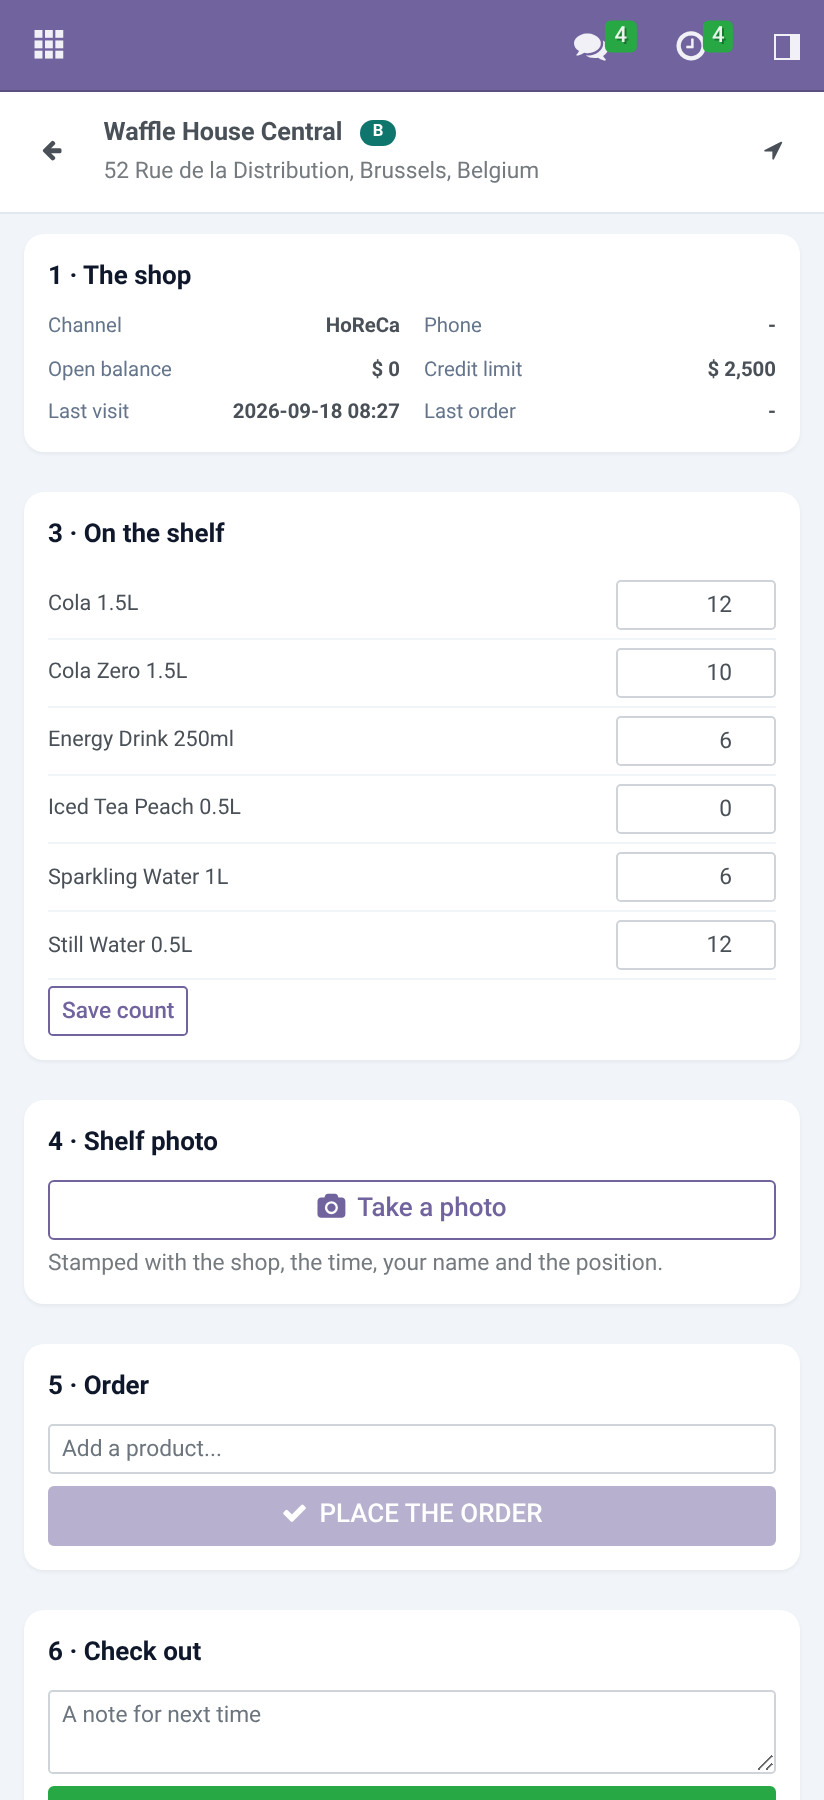Click the Save count button

[x=118, y=1011]
